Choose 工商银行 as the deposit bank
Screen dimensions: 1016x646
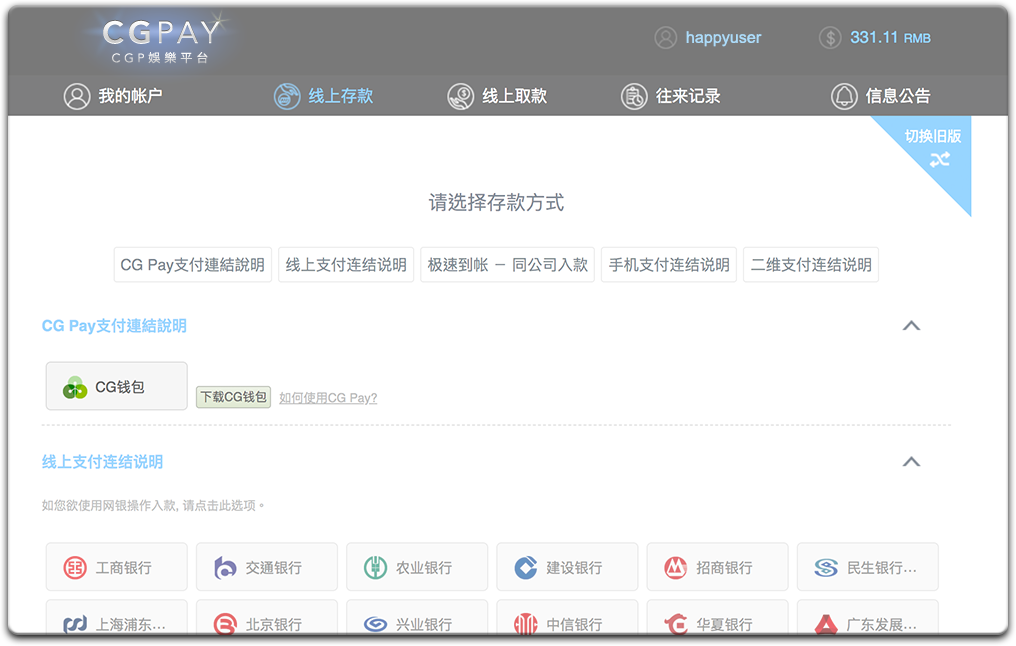[x=117, y=567]
